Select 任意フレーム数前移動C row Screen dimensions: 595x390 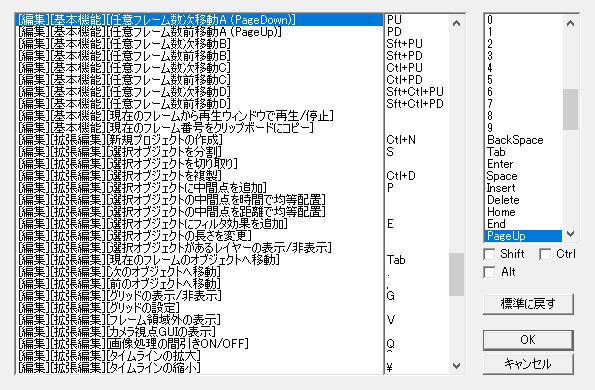point(199,80)
